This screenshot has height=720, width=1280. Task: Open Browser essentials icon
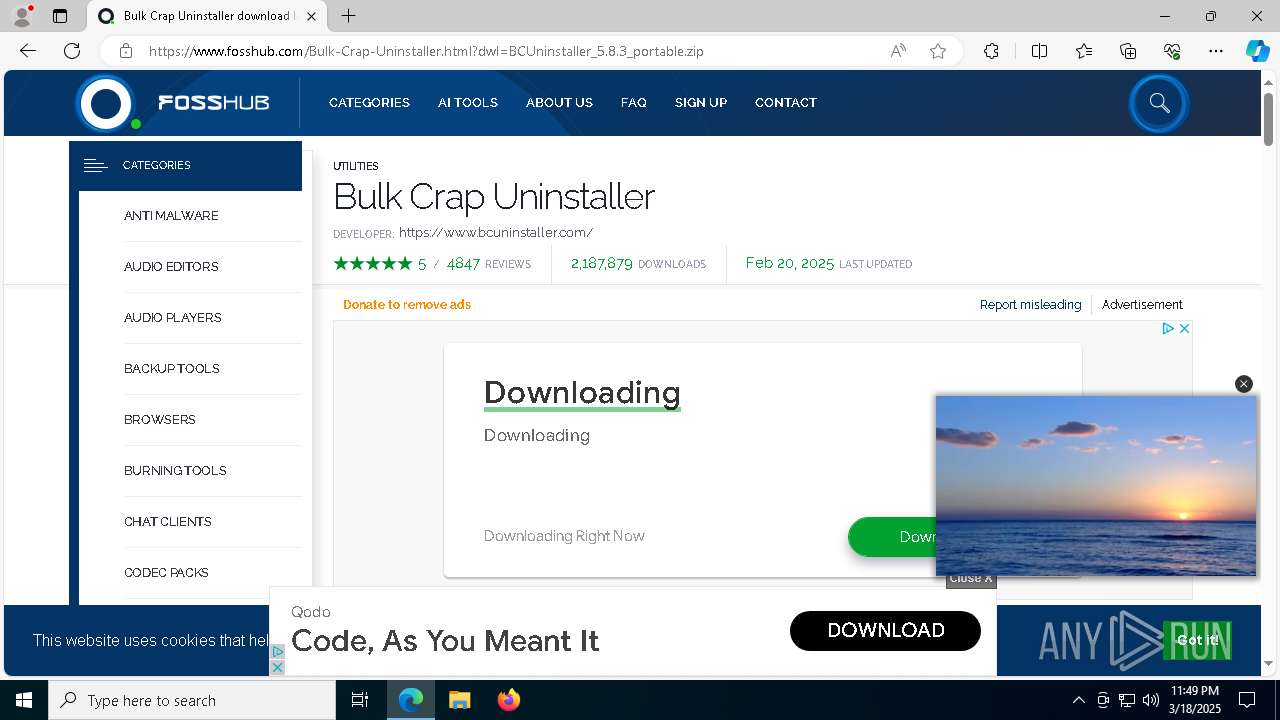pyautogui.click(x=1172, y=51)
